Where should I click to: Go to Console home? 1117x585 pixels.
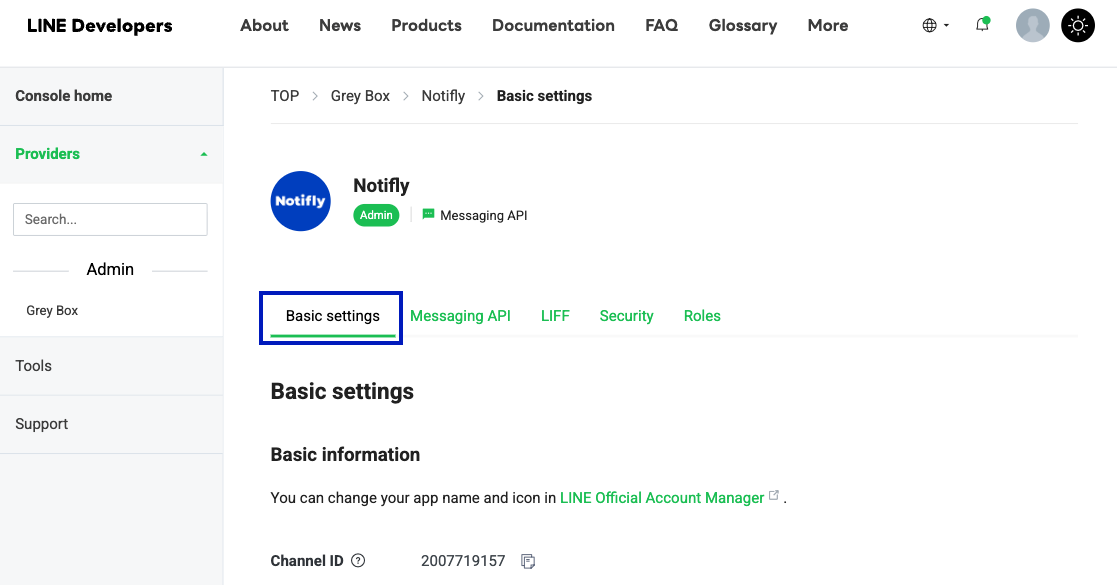coord(63,95)
